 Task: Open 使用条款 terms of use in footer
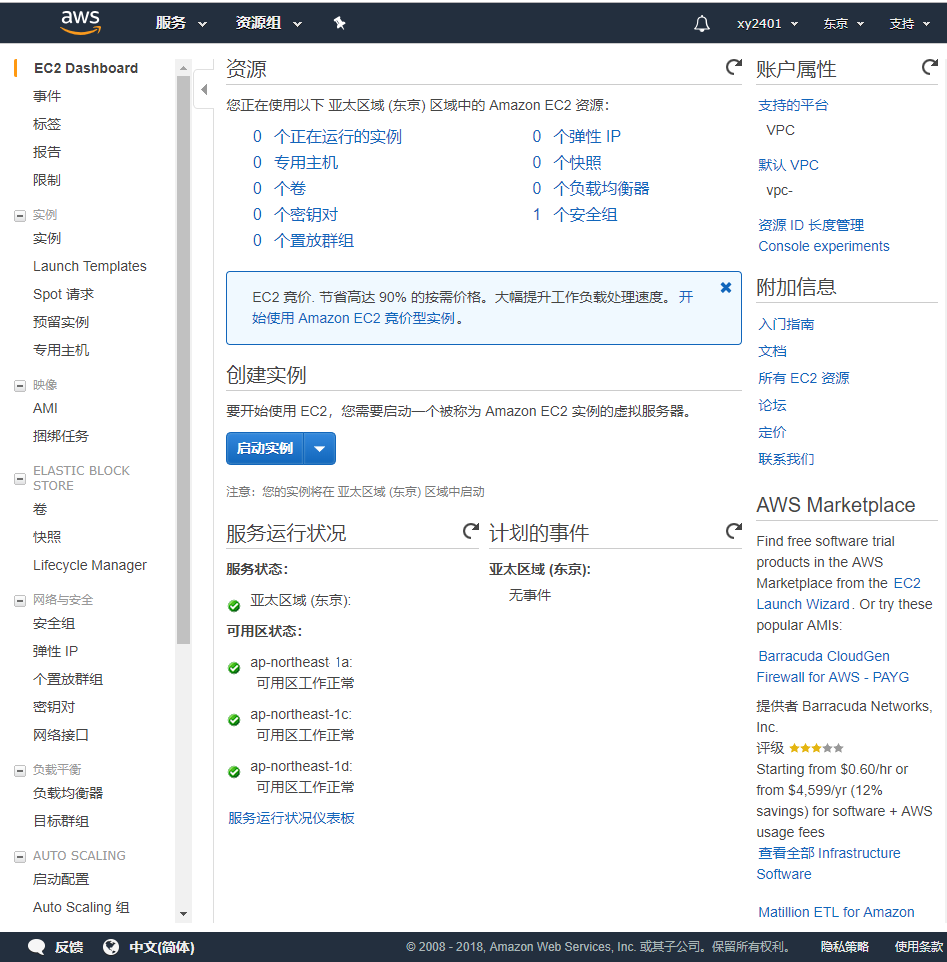[x=919, y=947]
